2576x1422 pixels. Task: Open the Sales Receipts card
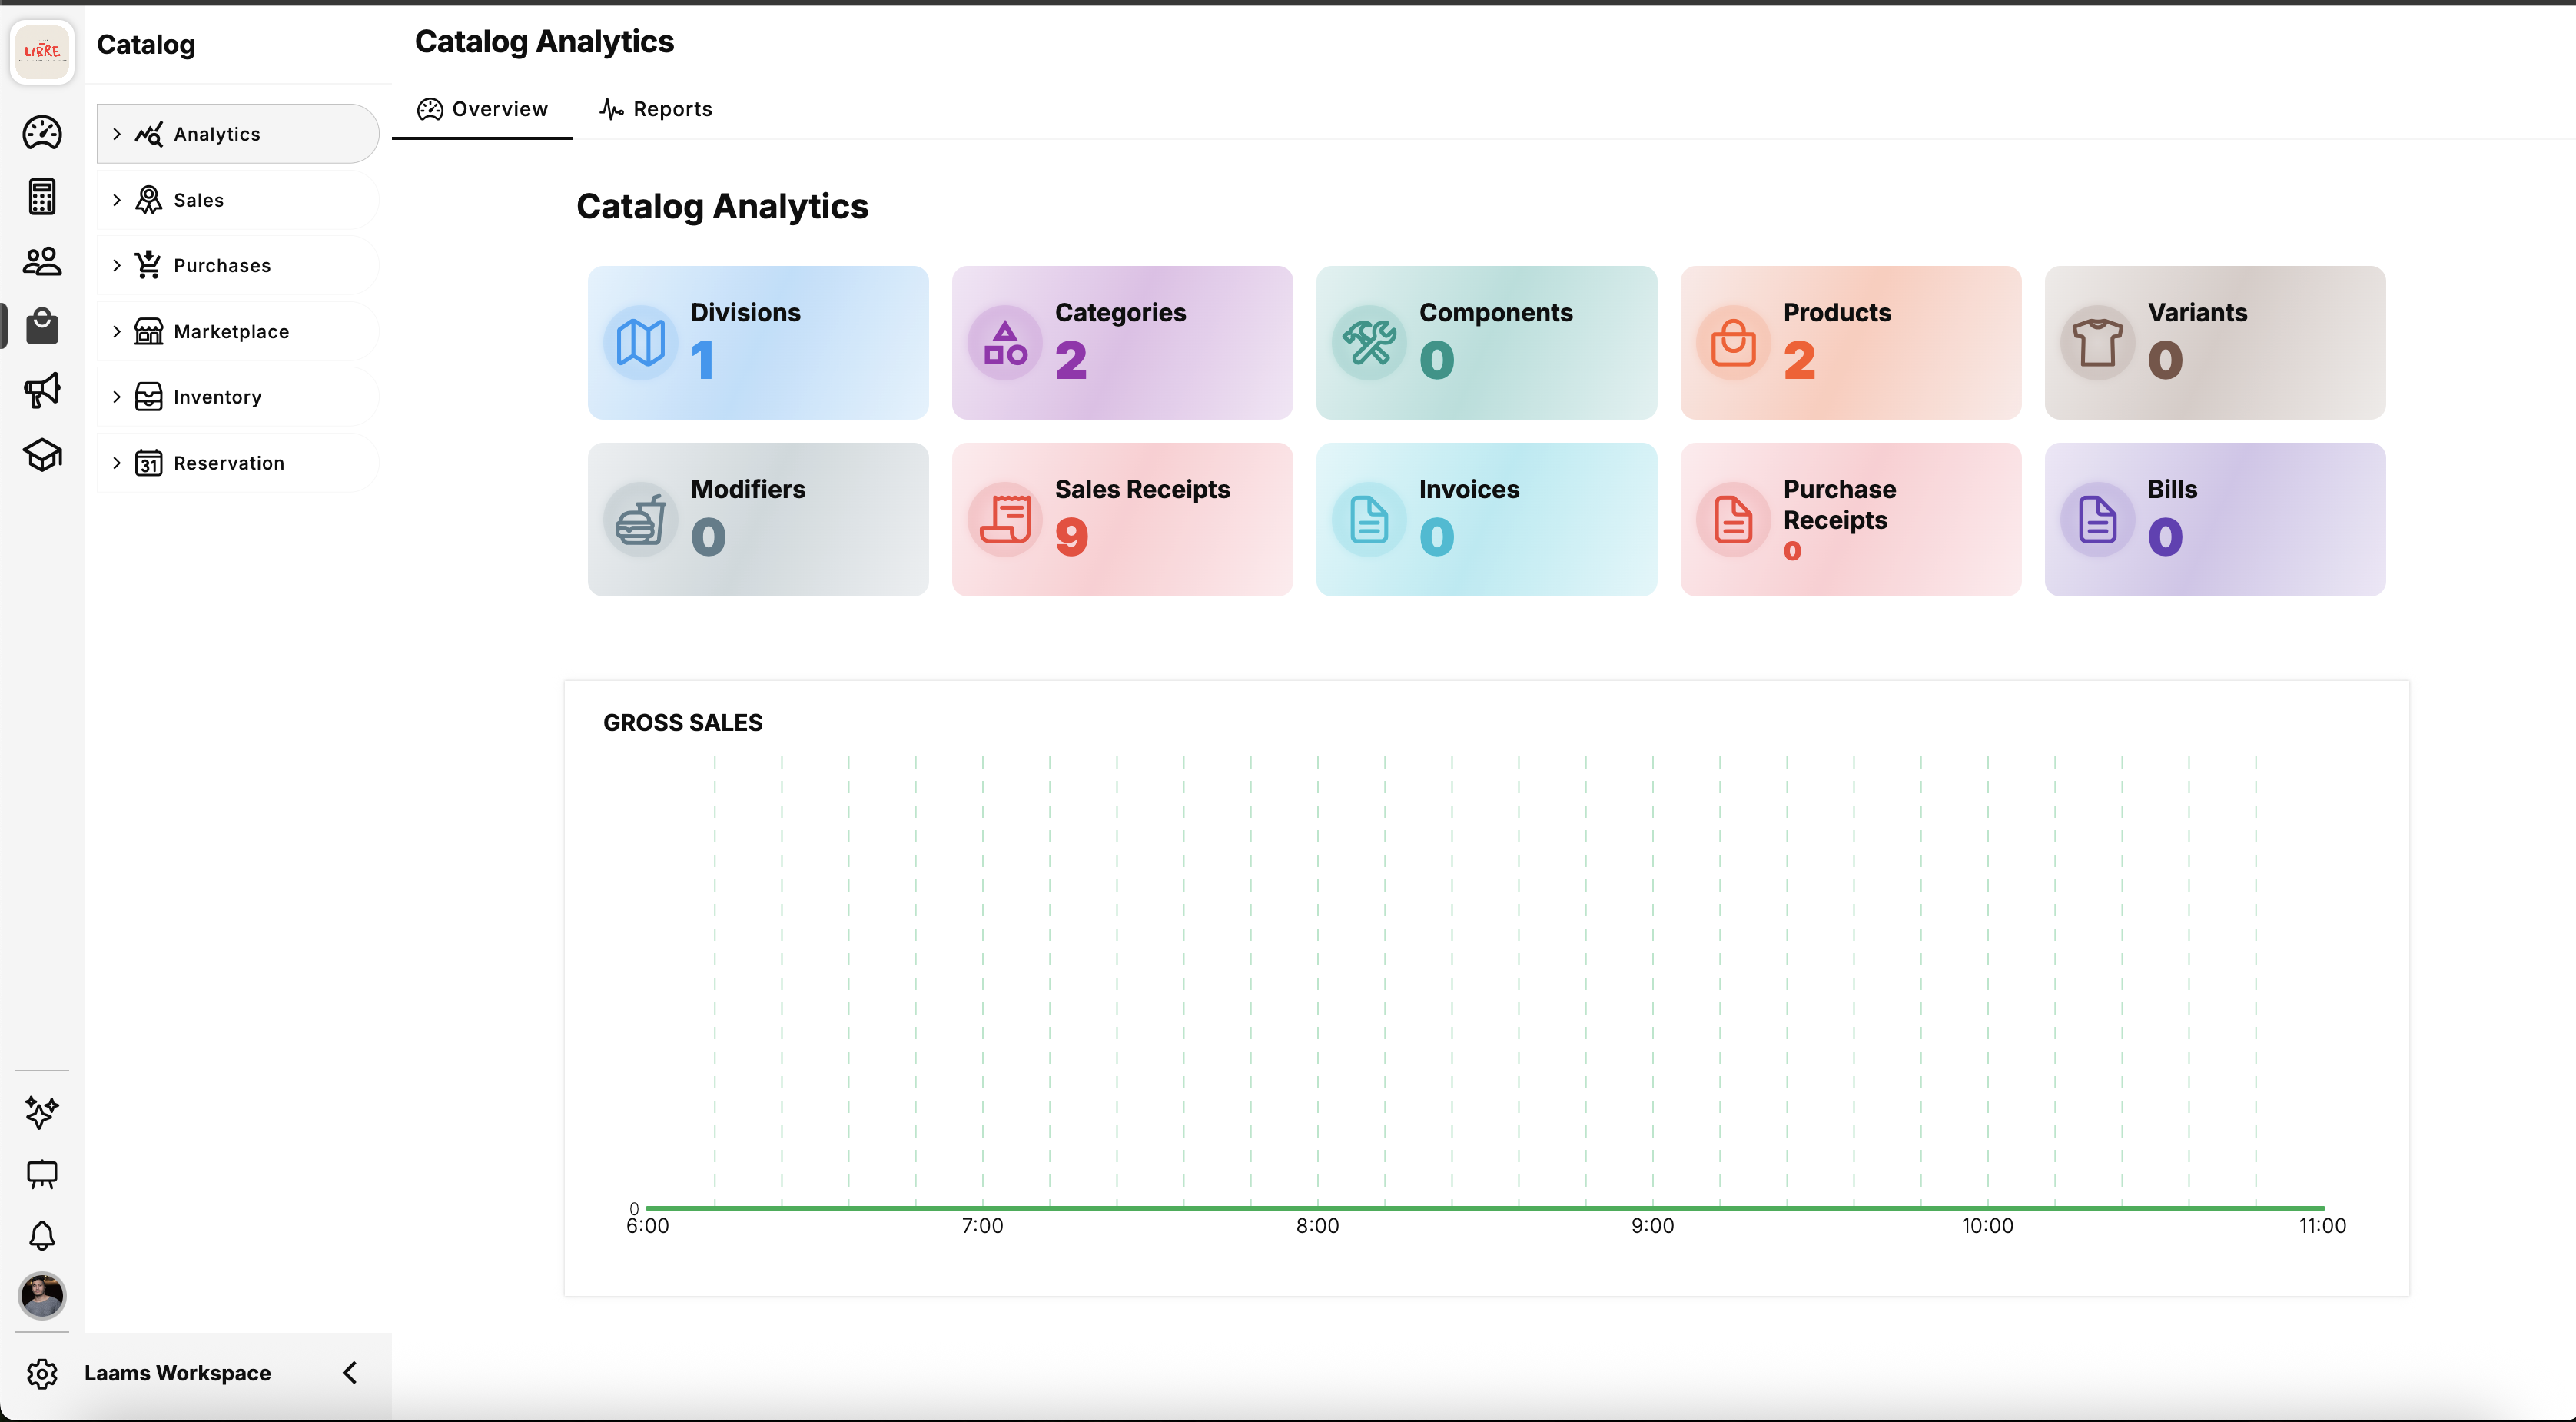(x=1121, y=519)
